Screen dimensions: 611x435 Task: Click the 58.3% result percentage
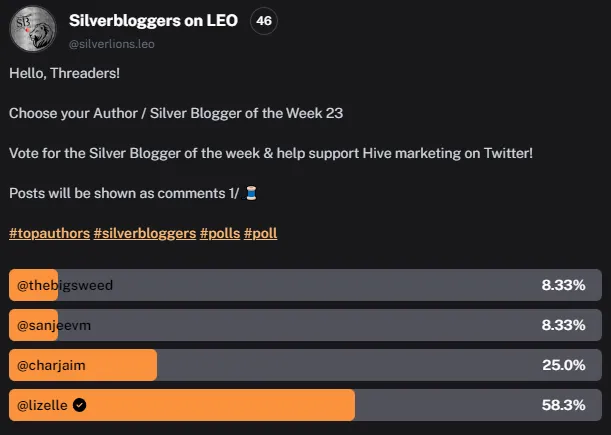563,405
